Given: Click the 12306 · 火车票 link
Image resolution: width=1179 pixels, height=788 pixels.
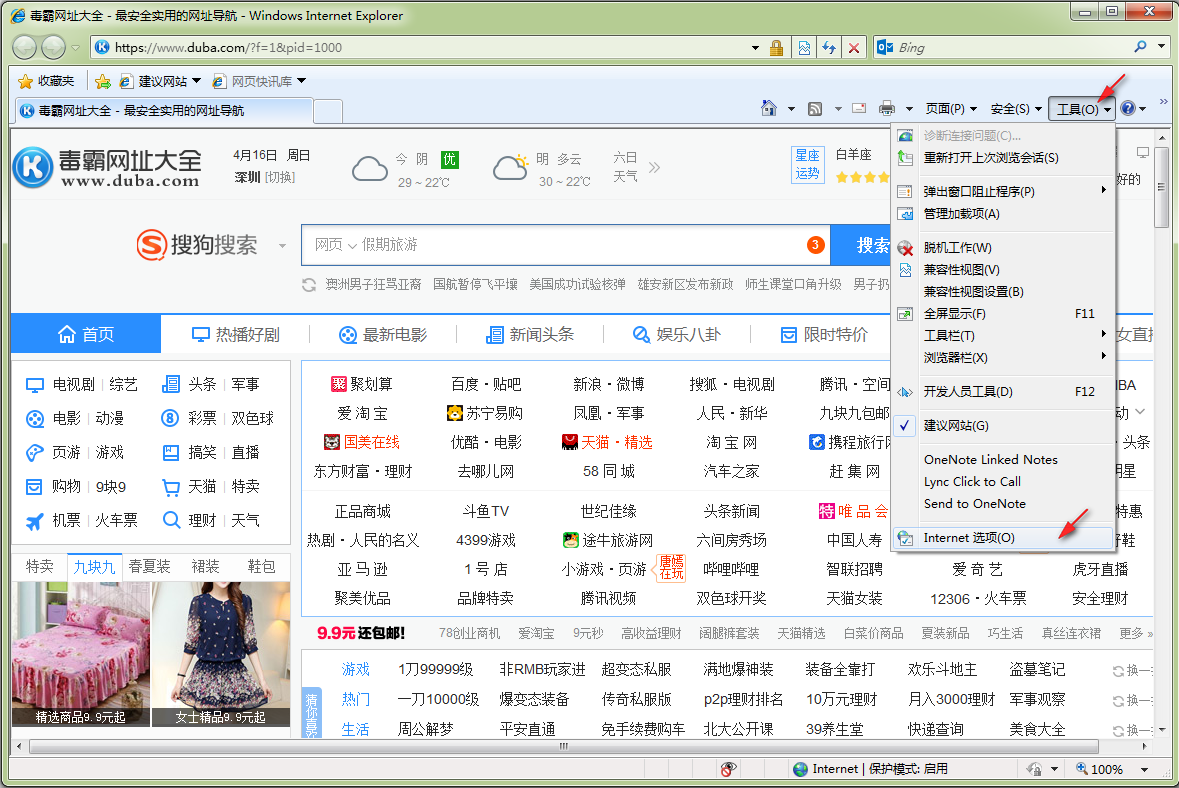Looking at the screenshot, I should click(x=978, y=599).
